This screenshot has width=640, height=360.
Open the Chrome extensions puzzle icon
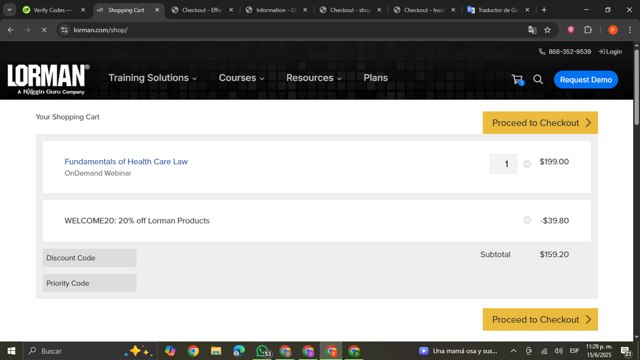tap(588, 30)
